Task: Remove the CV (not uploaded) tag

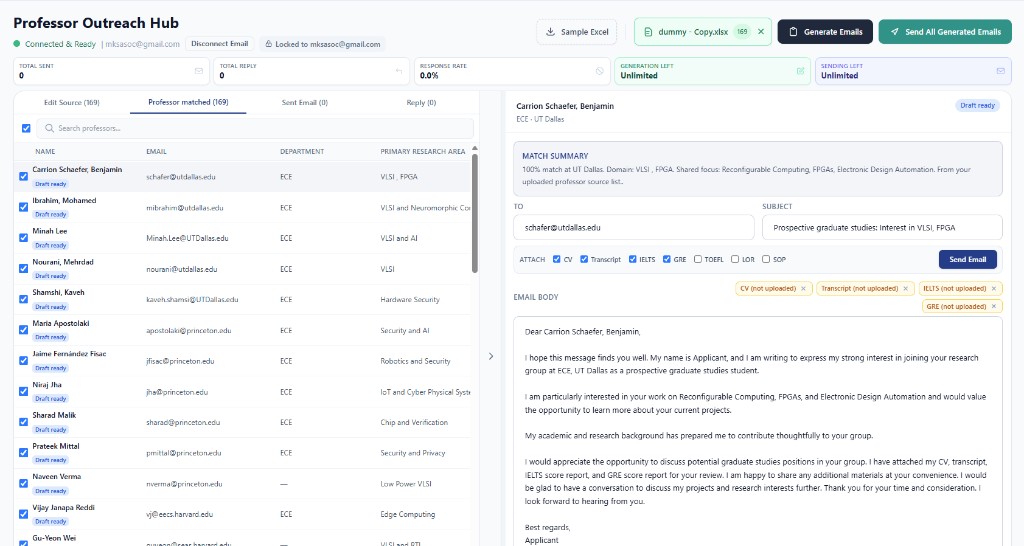Action: click(803, 288)
